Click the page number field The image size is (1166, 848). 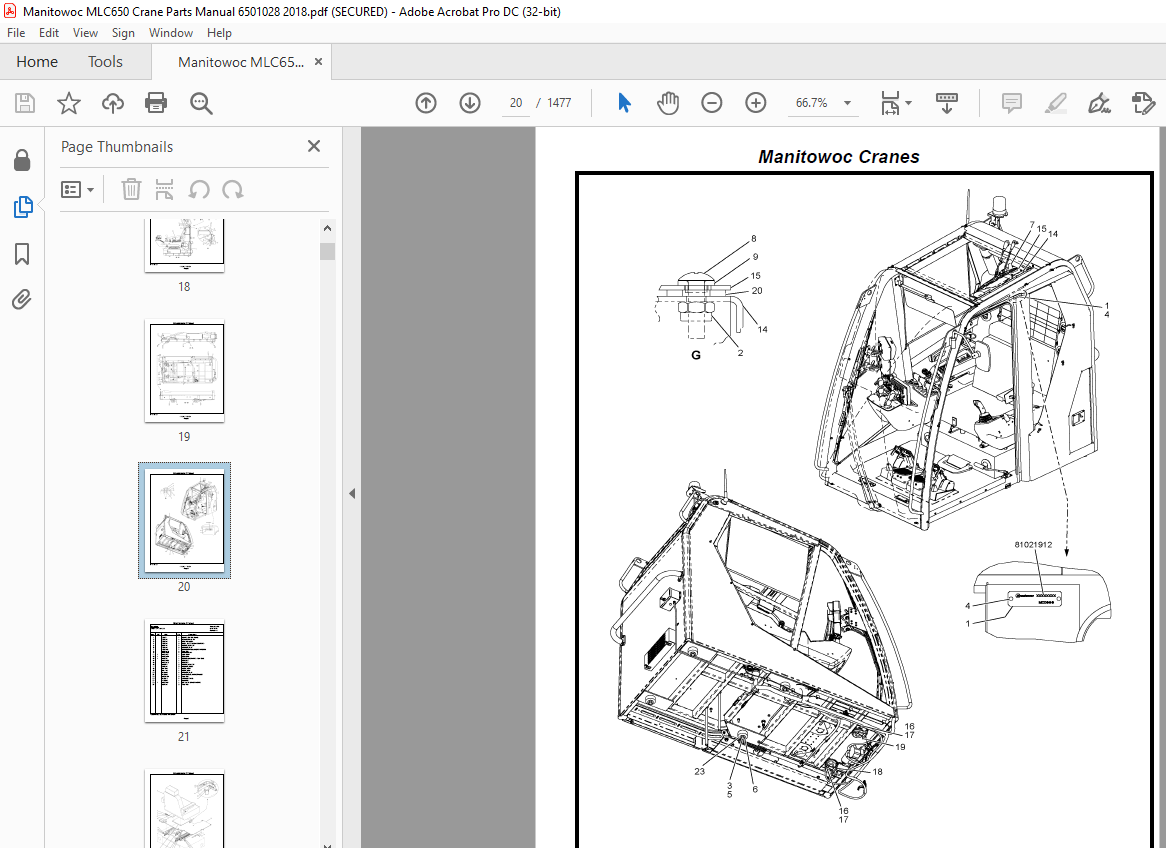pyautogui.click(x=516, y=103)
